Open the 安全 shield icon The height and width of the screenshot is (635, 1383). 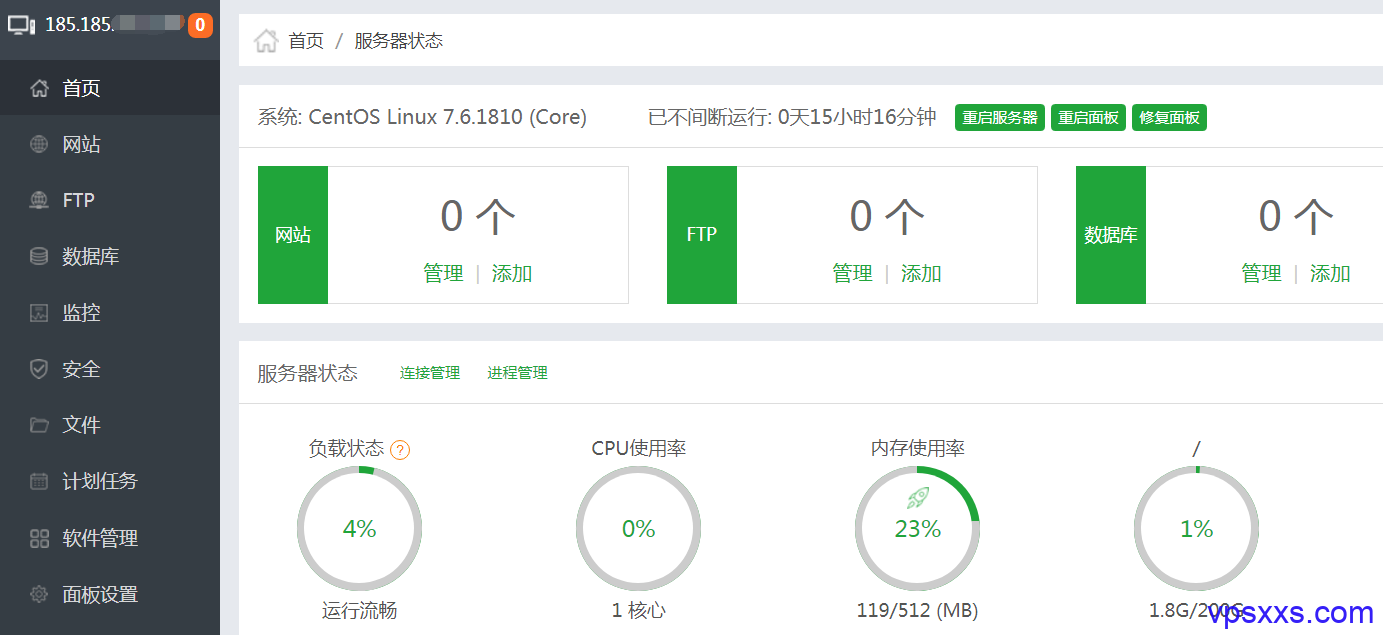click(39, 369)
